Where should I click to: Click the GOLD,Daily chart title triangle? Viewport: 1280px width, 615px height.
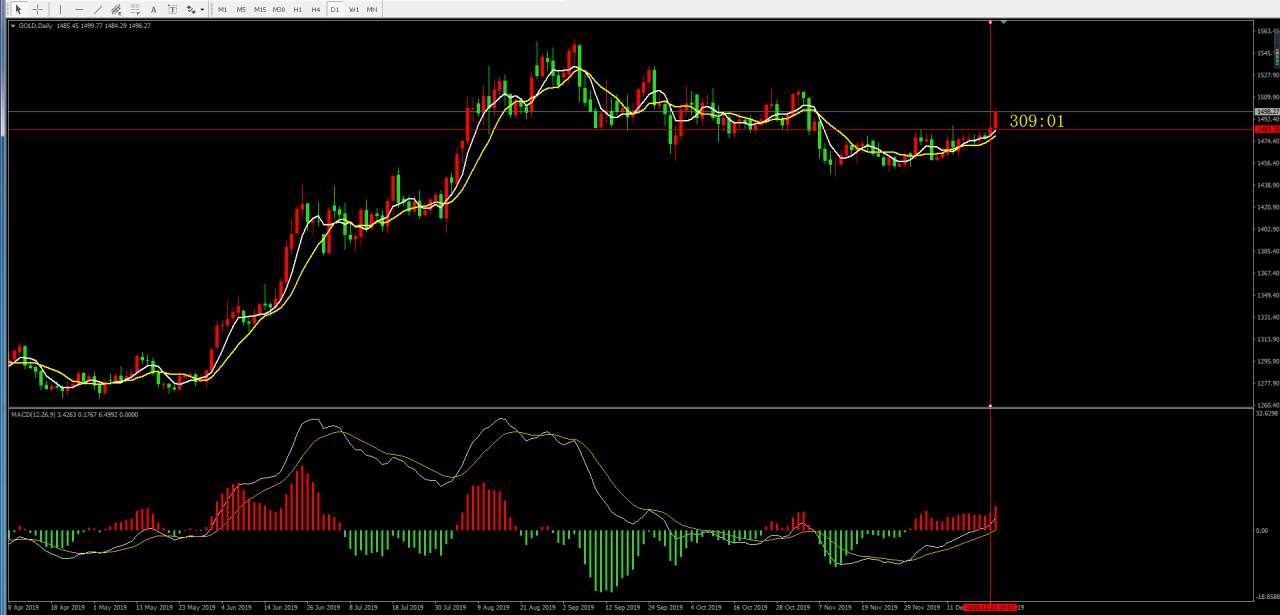(12, 26)
